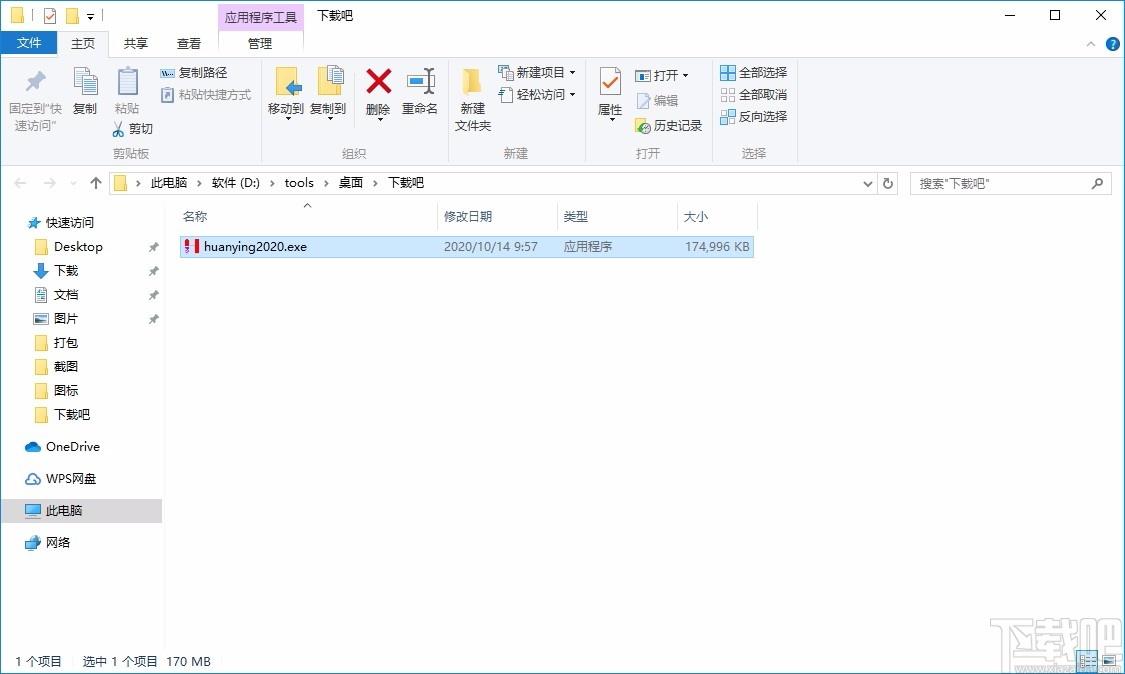Image resolution: width=1125 pixels, height=674 pixels.
Task: Click the title bar New folder icon
Action: tap(72, 15)
